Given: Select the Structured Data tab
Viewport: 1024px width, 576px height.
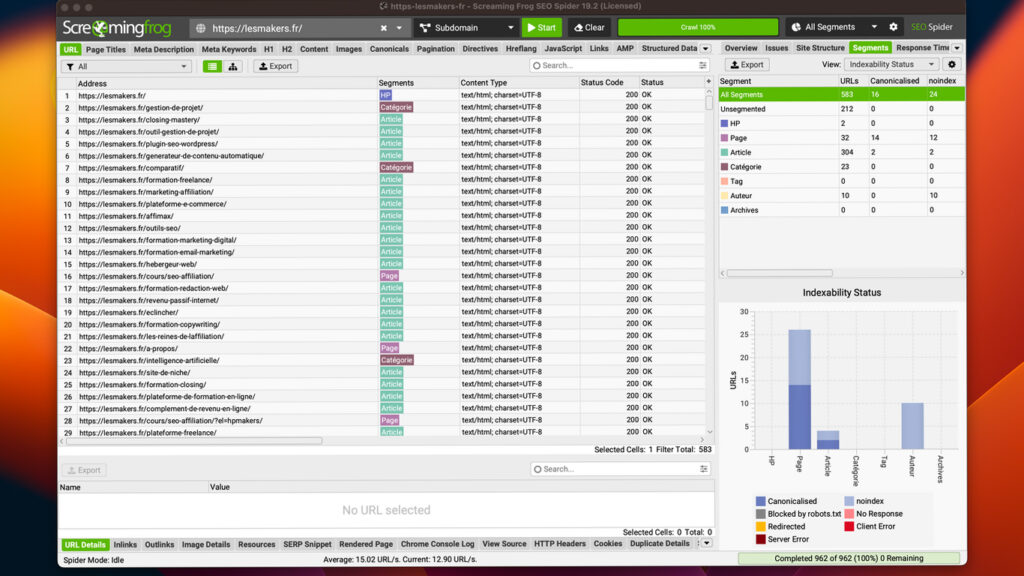Looking at the screenshot, I should (669, 48).
